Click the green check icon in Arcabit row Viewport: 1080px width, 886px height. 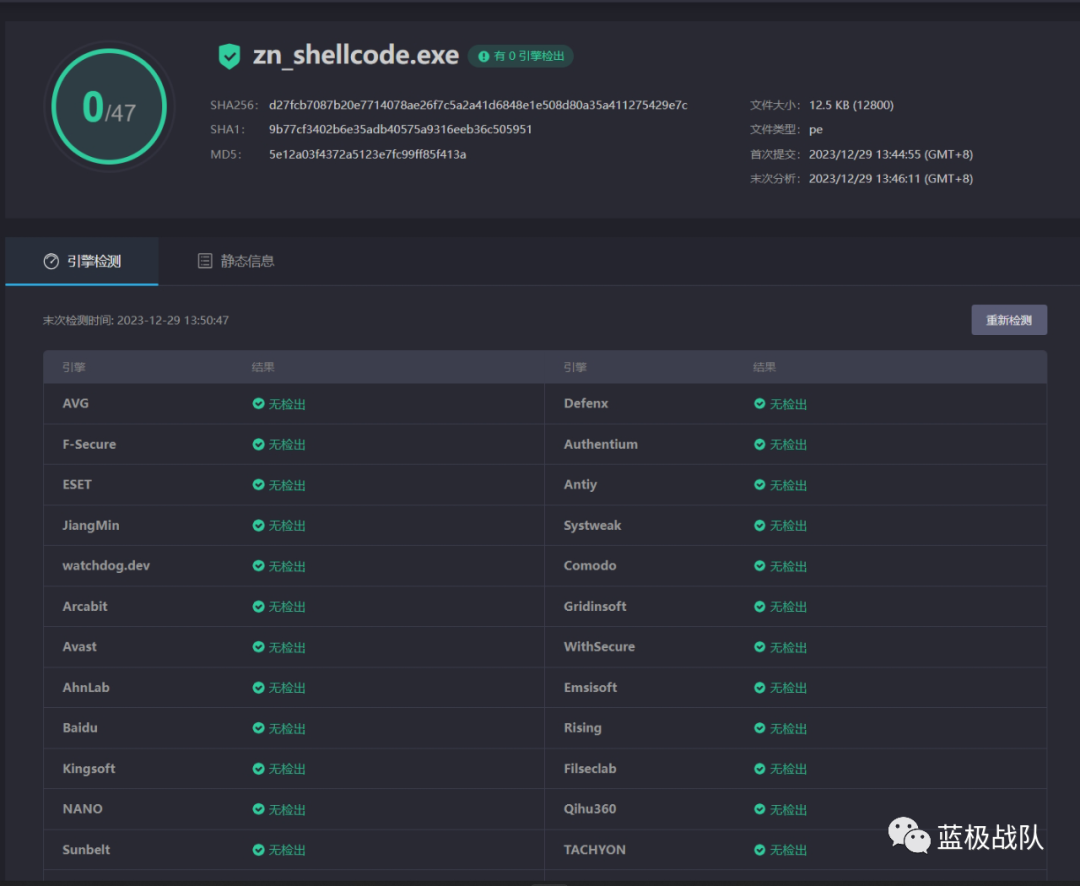[x=258, y=606]
